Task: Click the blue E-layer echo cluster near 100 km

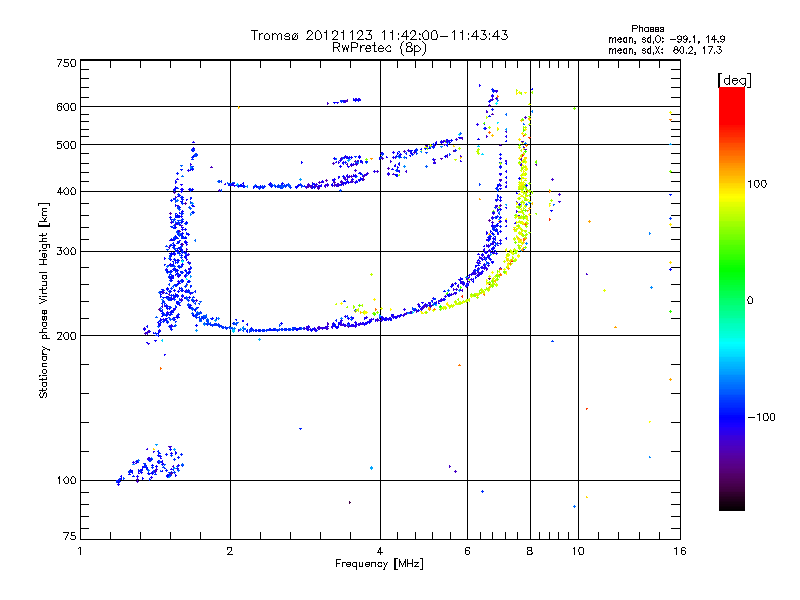Action: pyautogui.click(x=151, y=464)
